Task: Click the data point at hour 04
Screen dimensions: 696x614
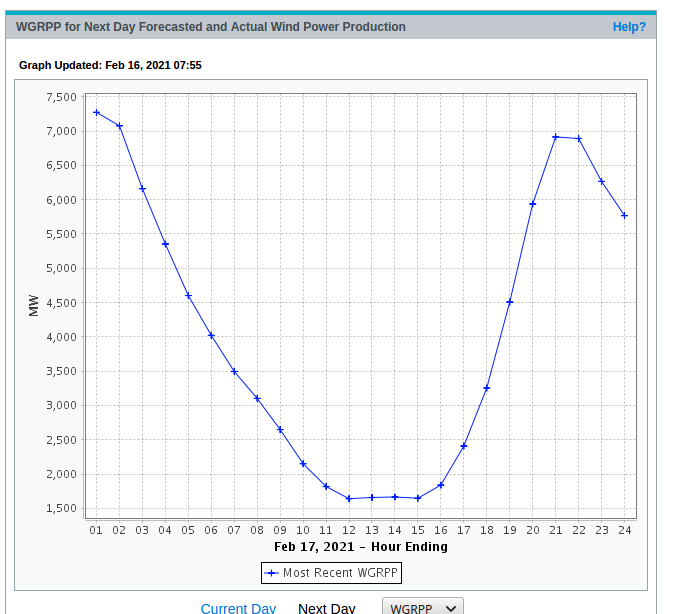Action: pos(166,244)
